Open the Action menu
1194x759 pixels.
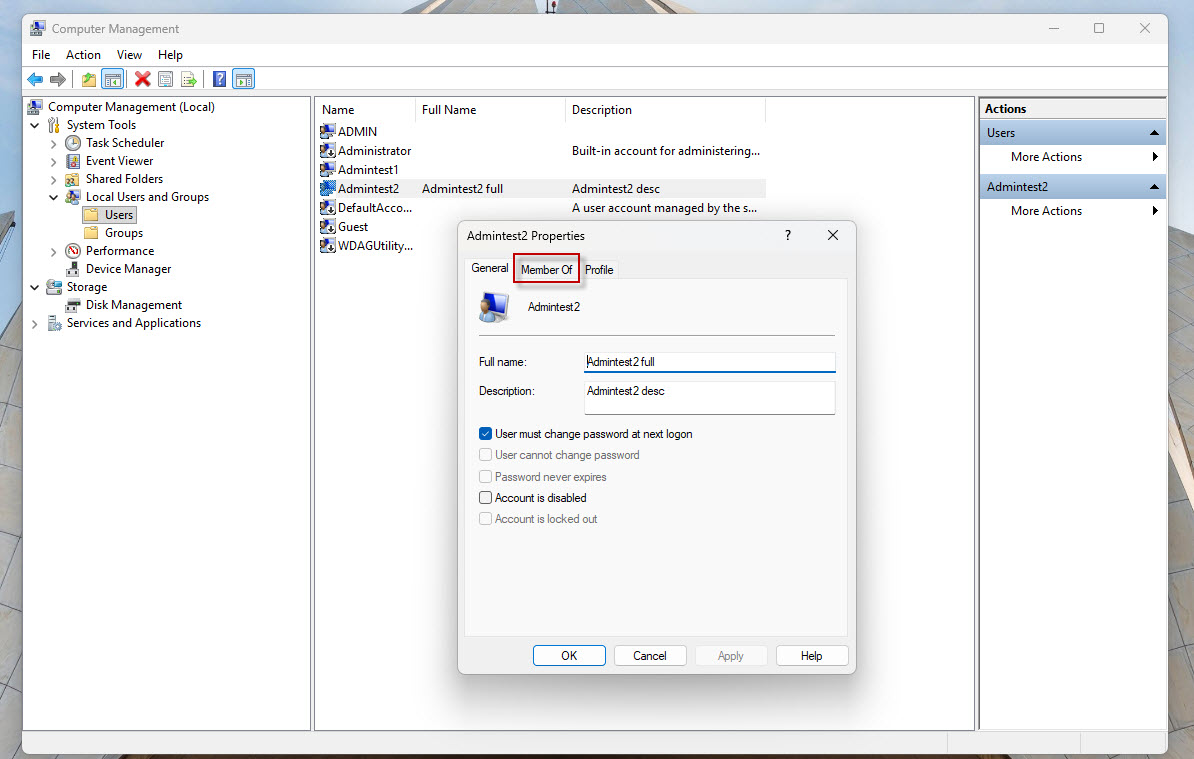[83, 55]
